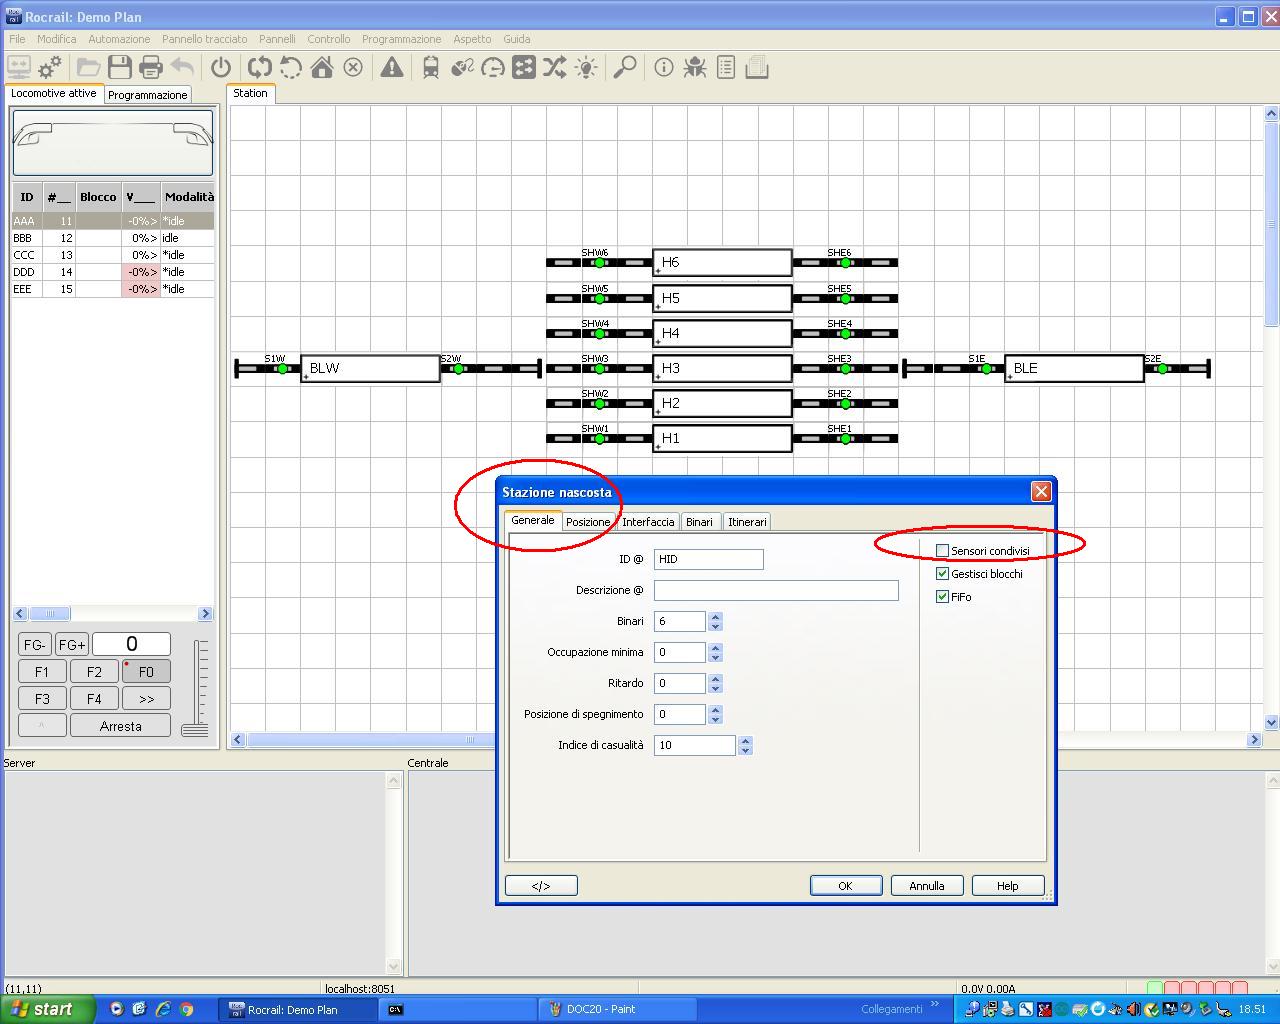The image size is (1280, 1024).
Task: Click the stacked pages toolbar icon
Action: (757, 68)
